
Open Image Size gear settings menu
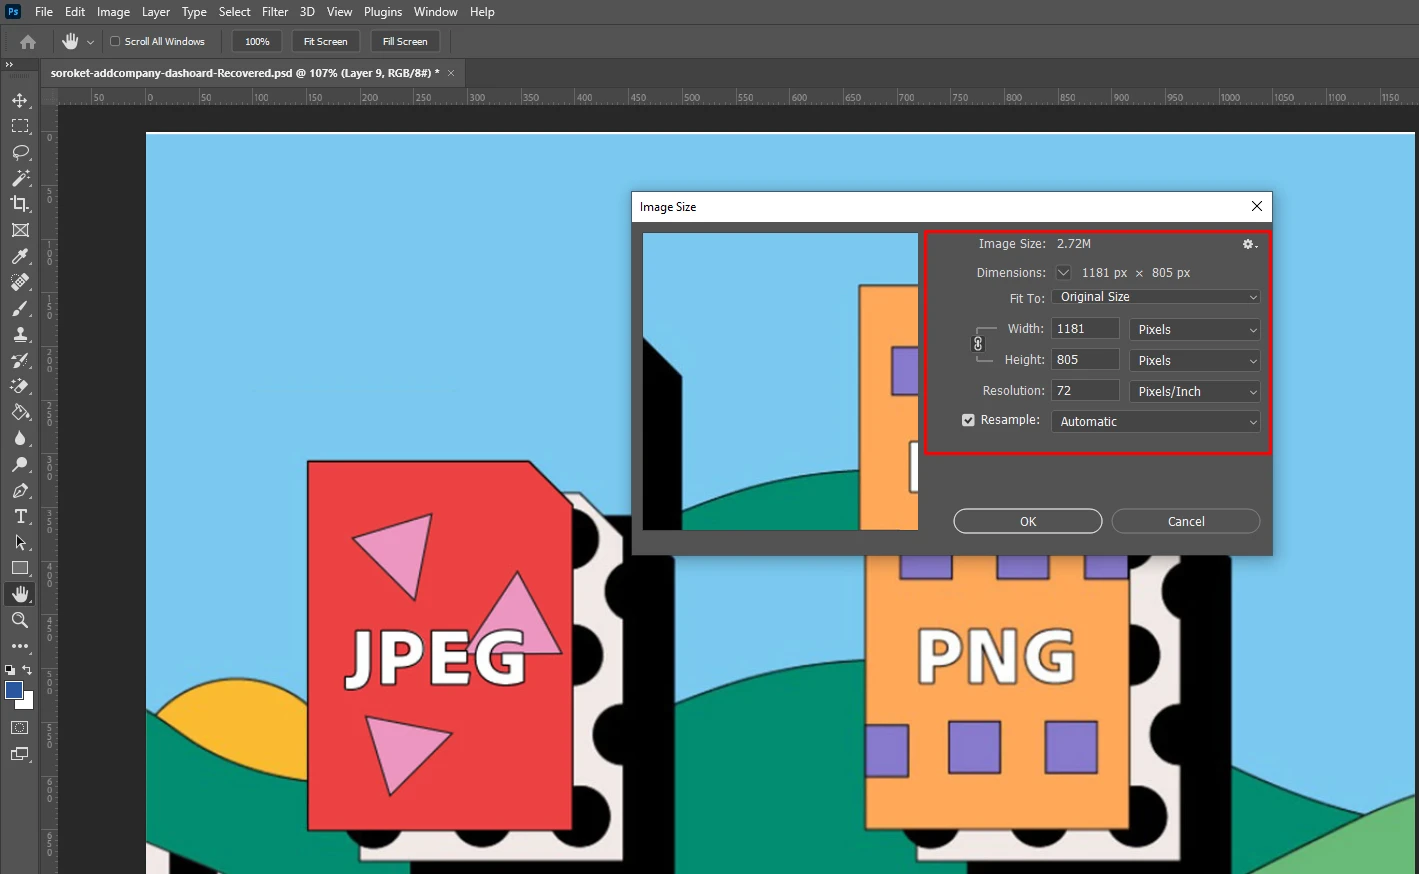click(x=1249, y=244)
